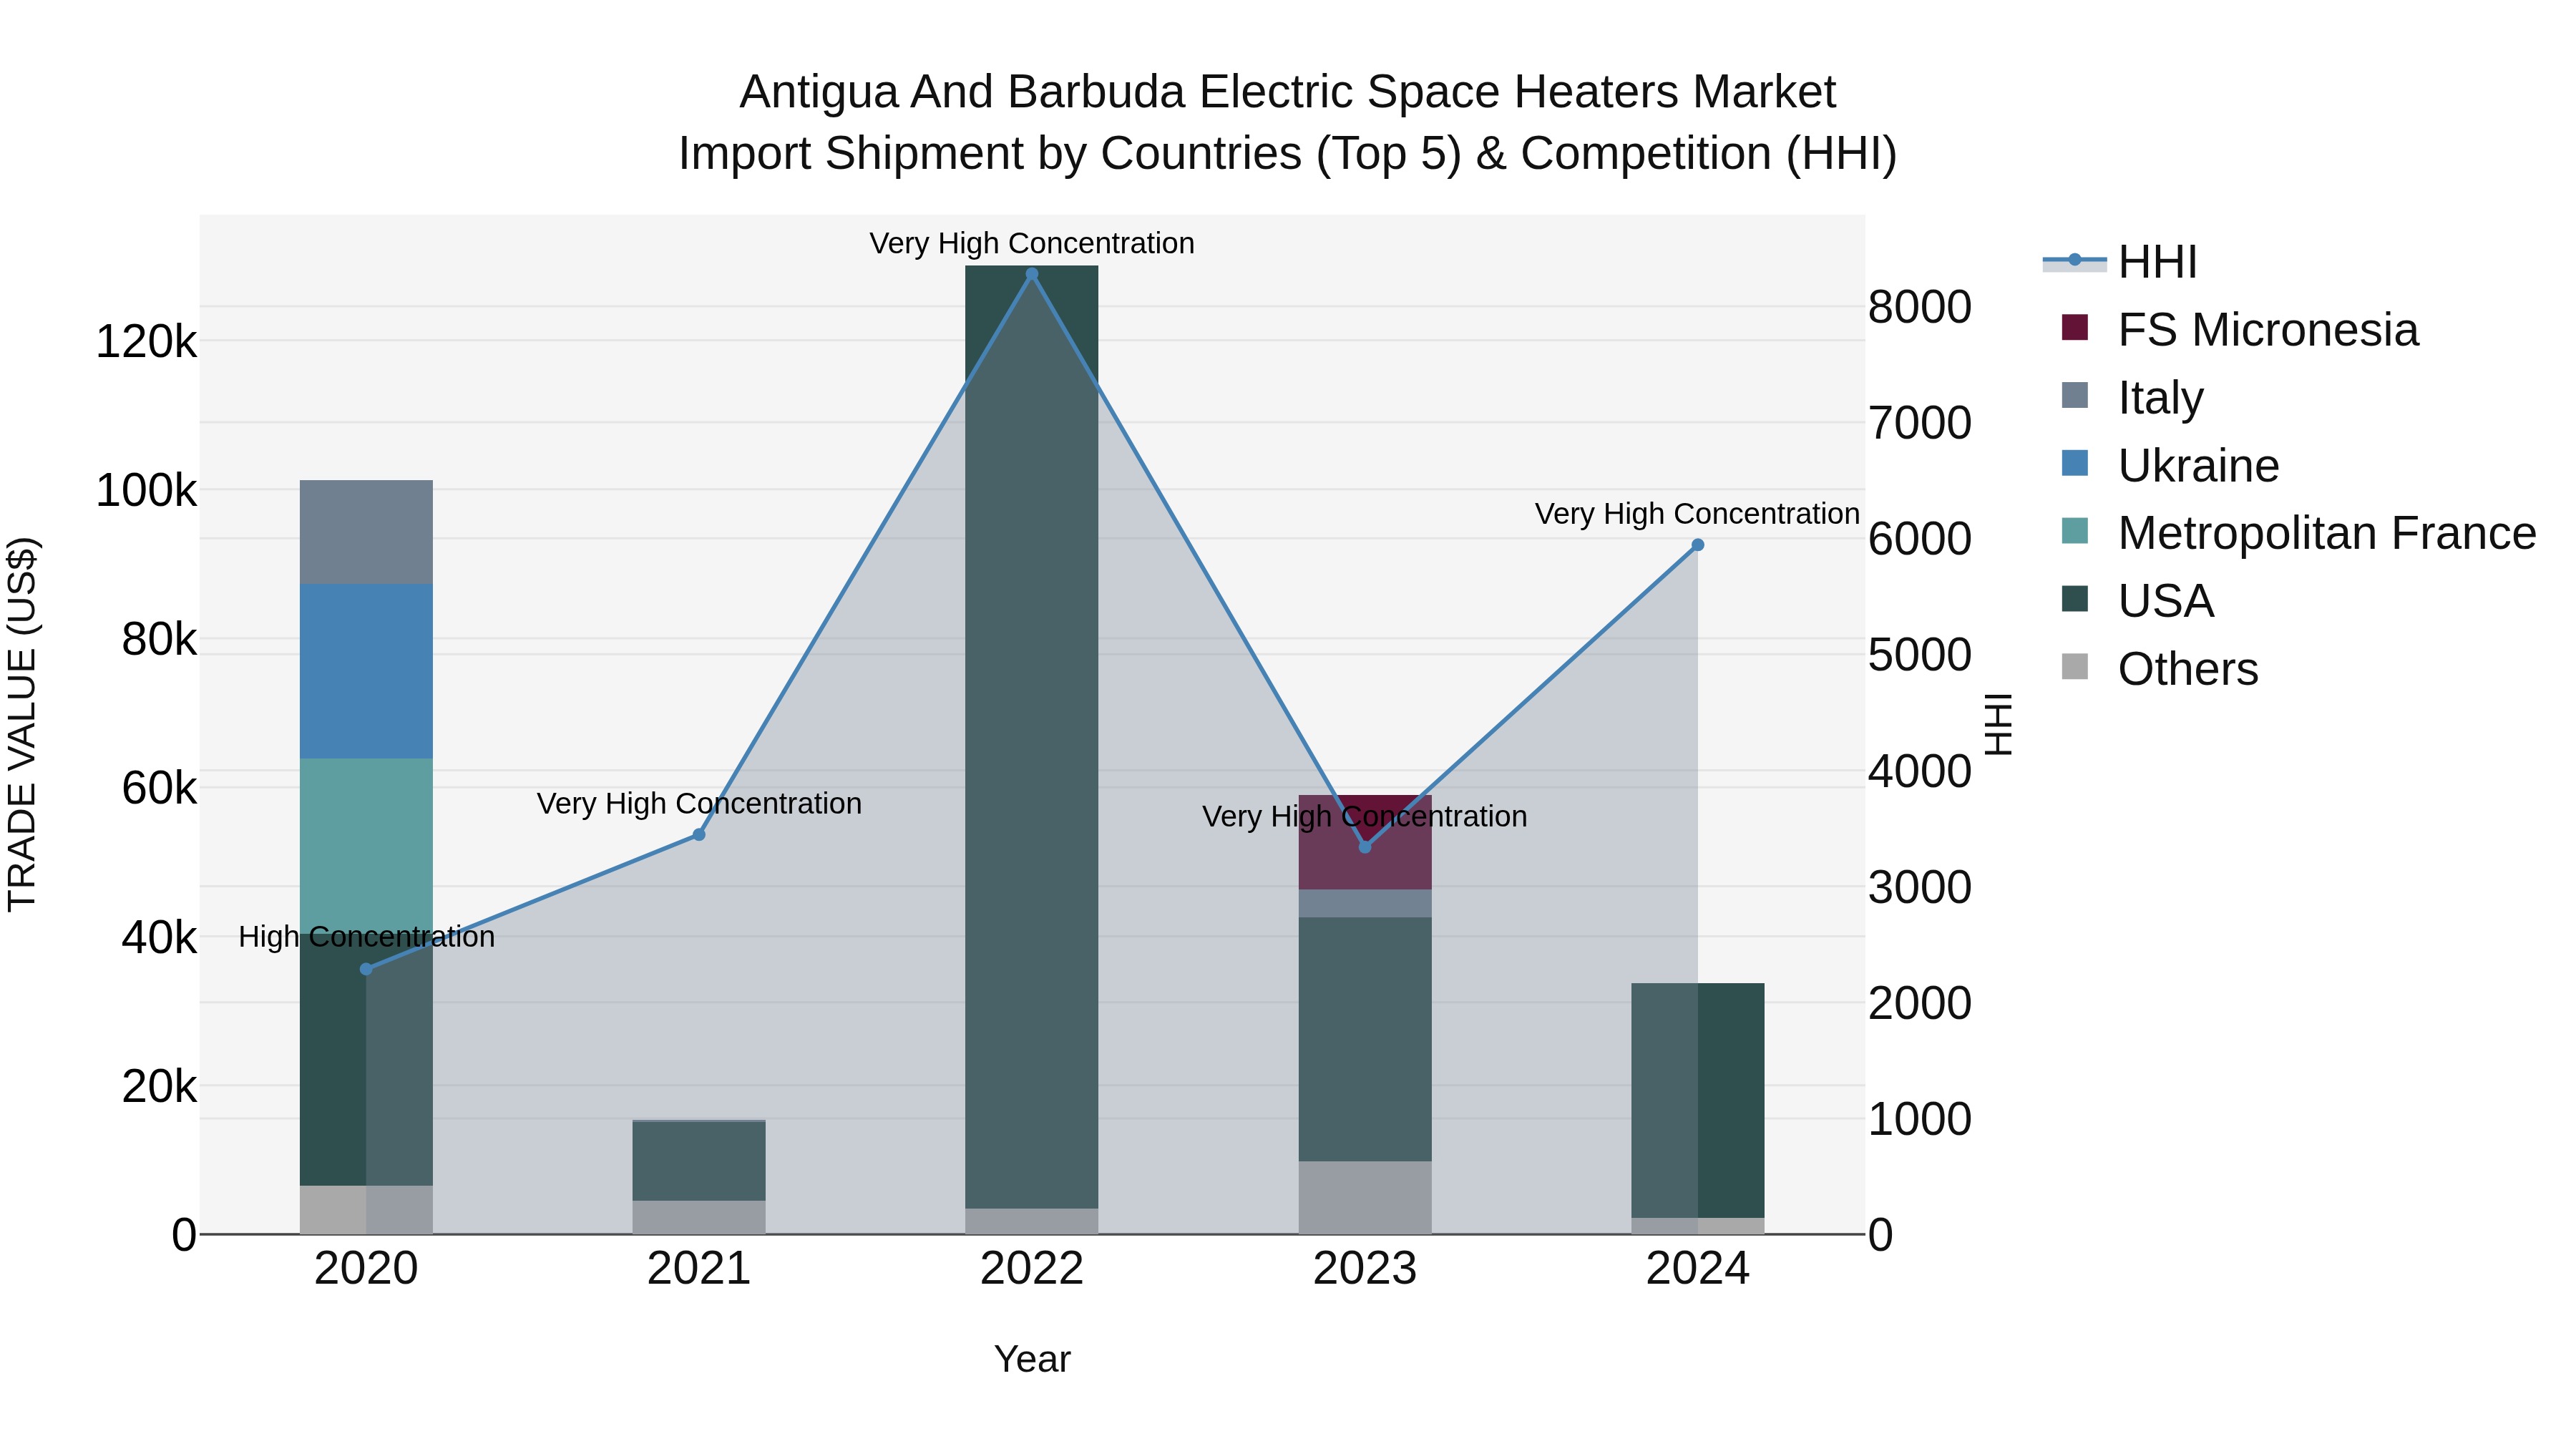Click the 1000 HHI axis tick label

pyautogui.click(x=1920, y=1119)
